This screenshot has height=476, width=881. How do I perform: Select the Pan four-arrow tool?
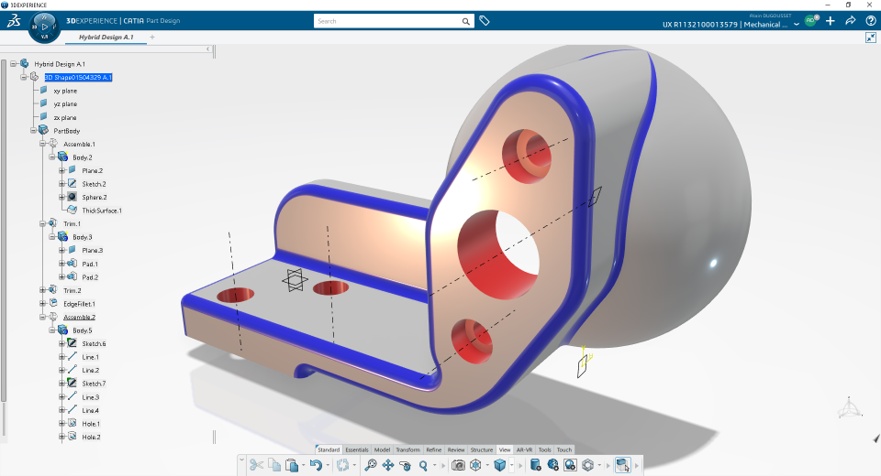click(x=388, y=465)
